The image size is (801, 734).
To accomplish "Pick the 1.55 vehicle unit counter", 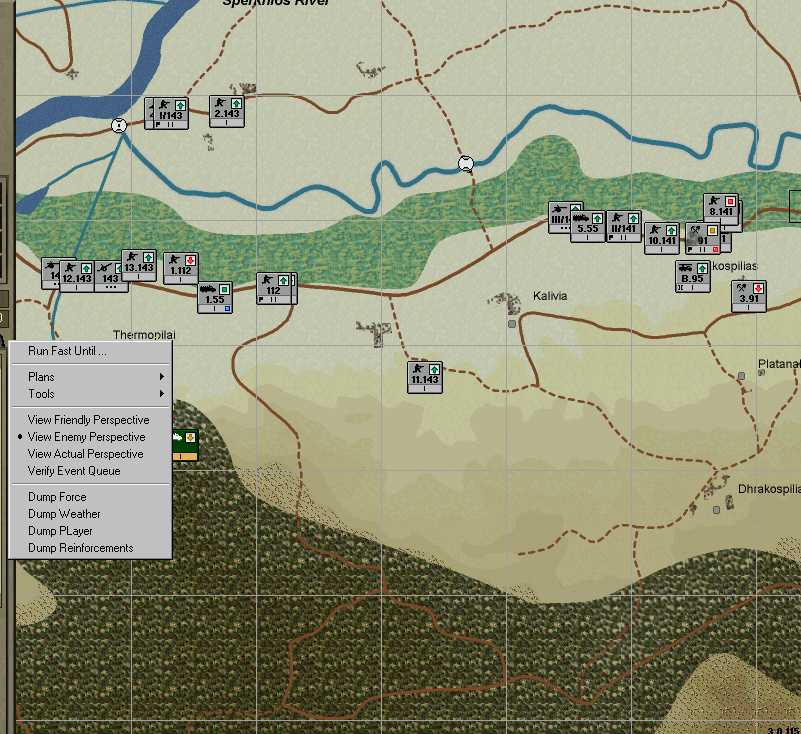I will pyautogui.click(x=215, y=297).
